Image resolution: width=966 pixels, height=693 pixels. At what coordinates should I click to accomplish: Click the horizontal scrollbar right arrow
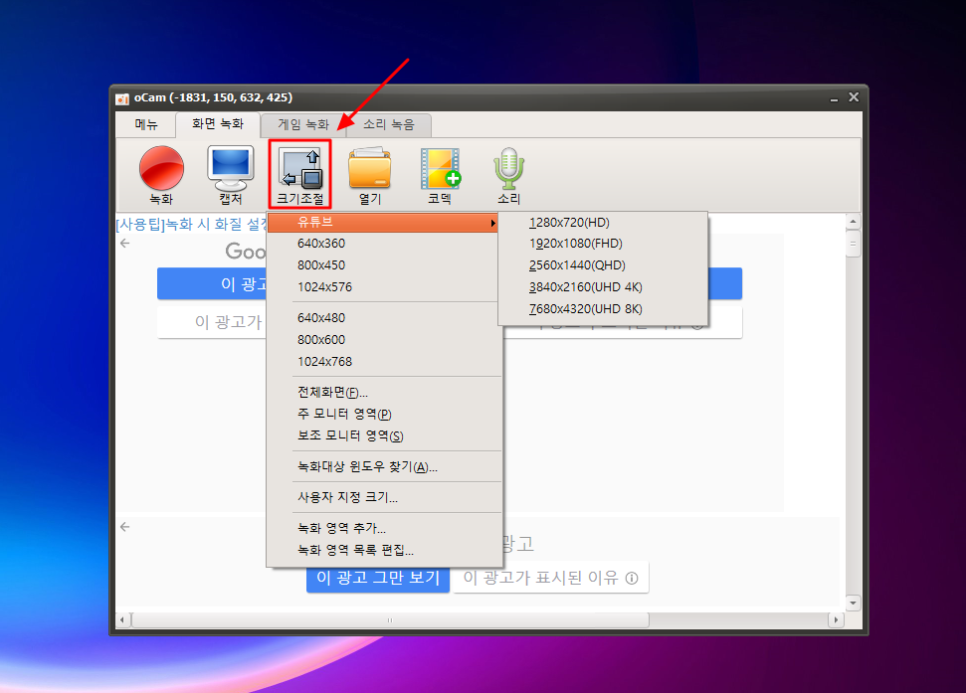836,620
